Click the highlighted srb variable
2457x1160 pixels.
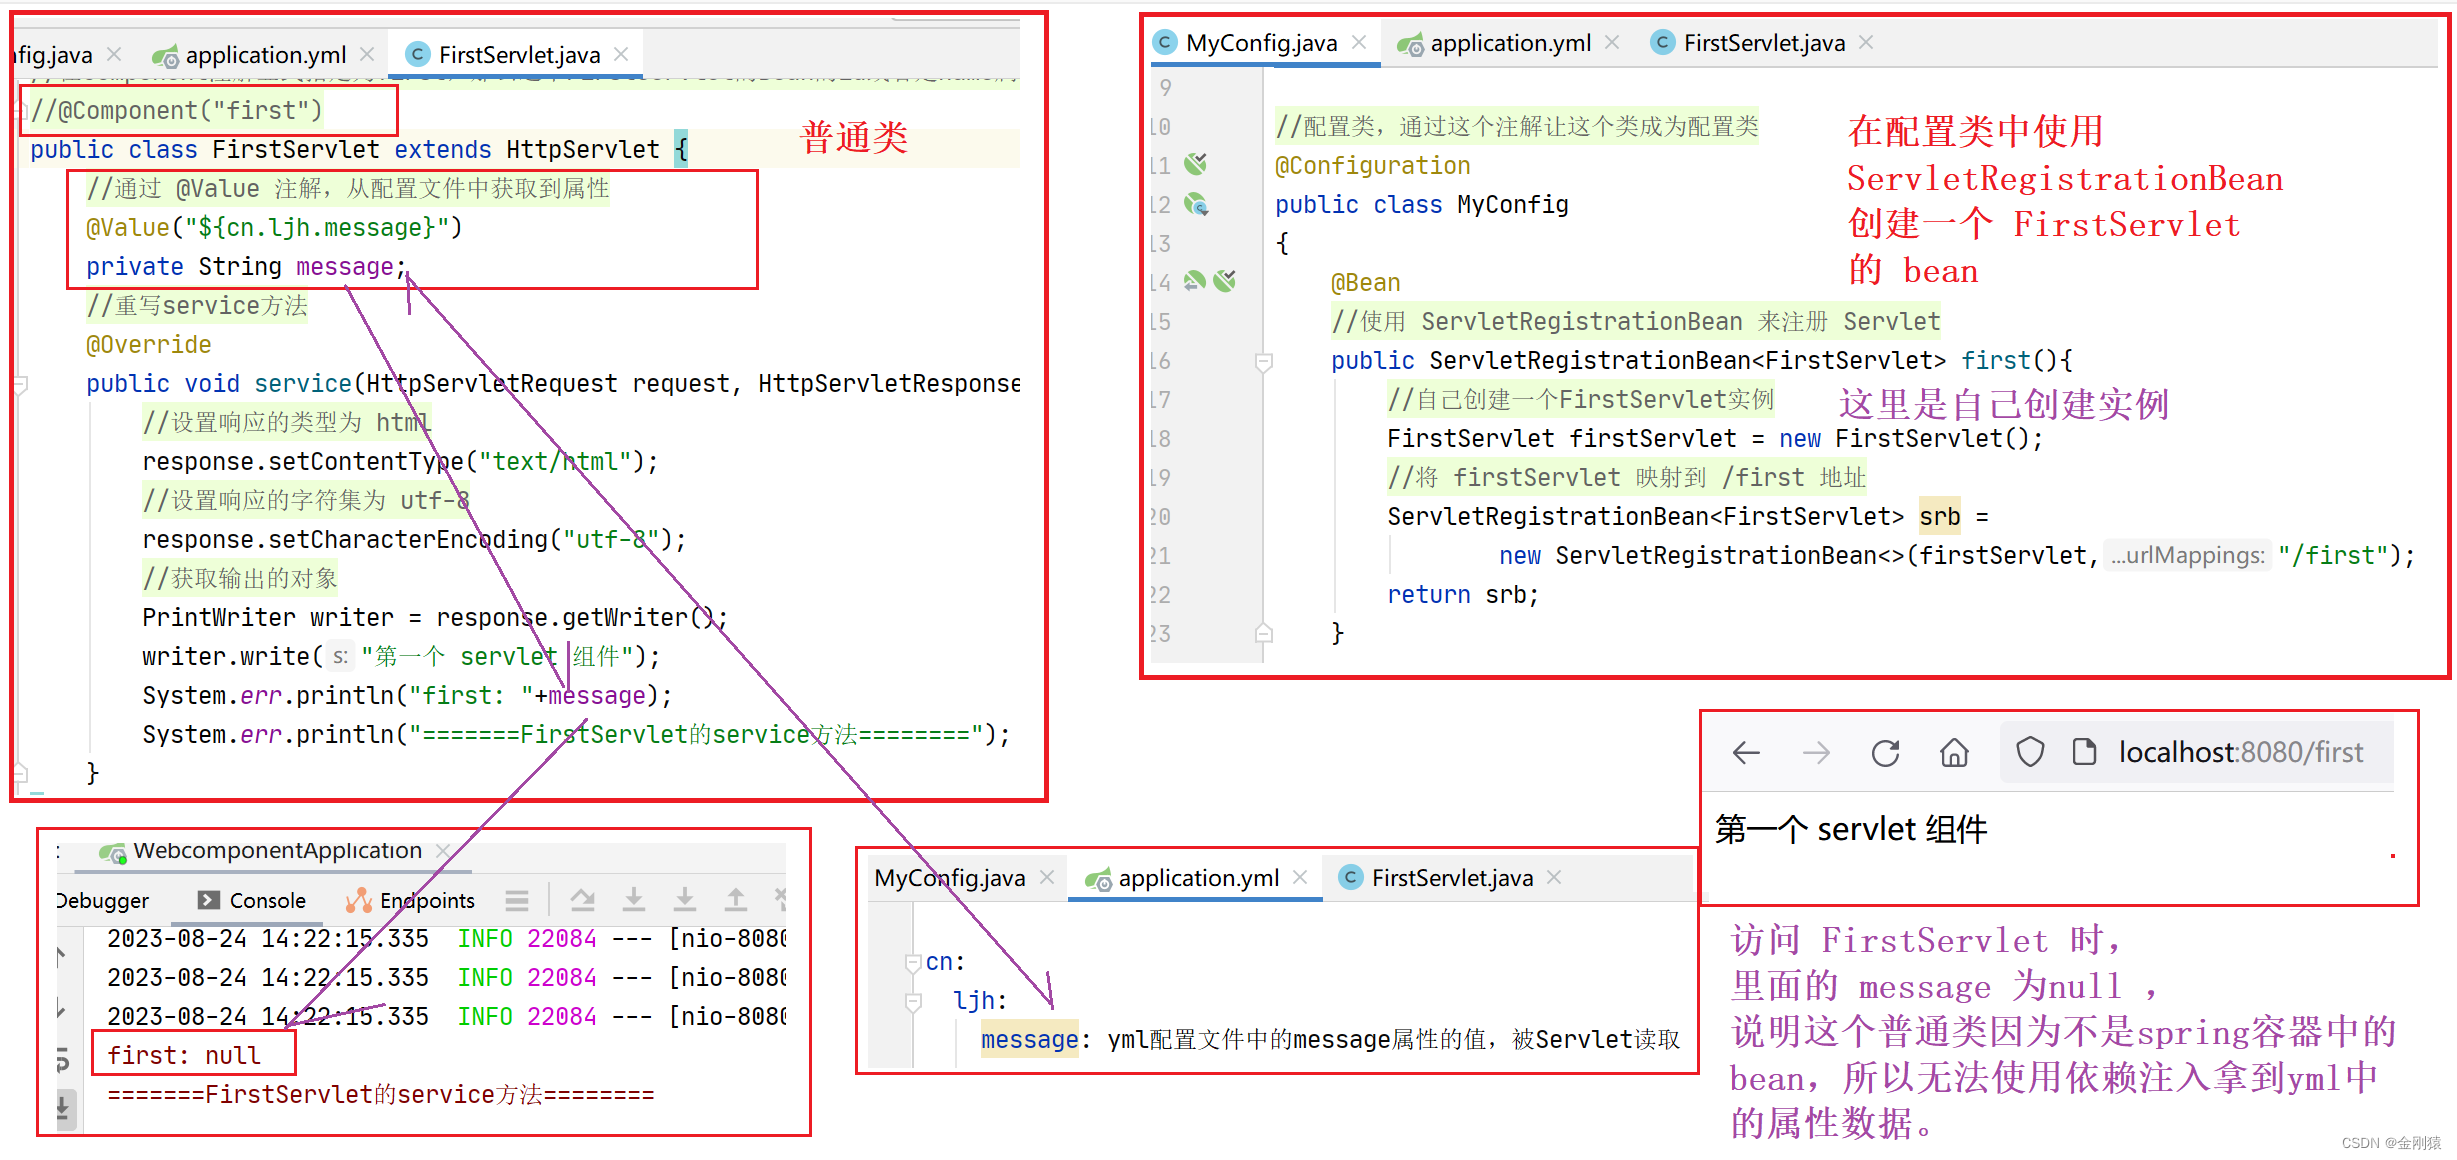(1939, 517)
